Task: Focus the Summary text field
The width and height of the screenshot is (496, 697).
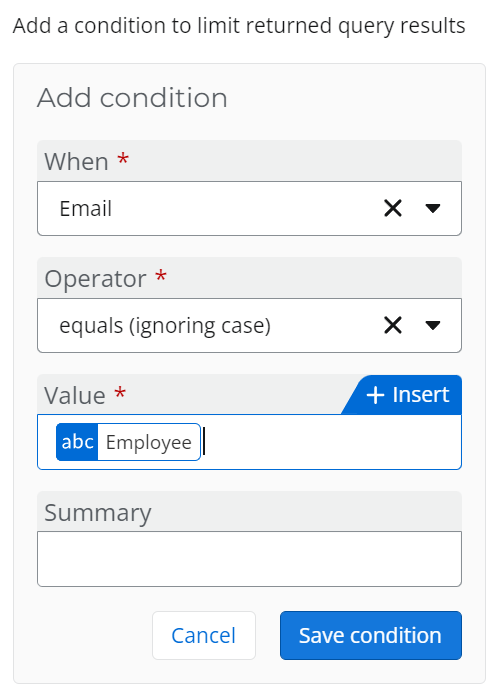Action: [249, 559]
